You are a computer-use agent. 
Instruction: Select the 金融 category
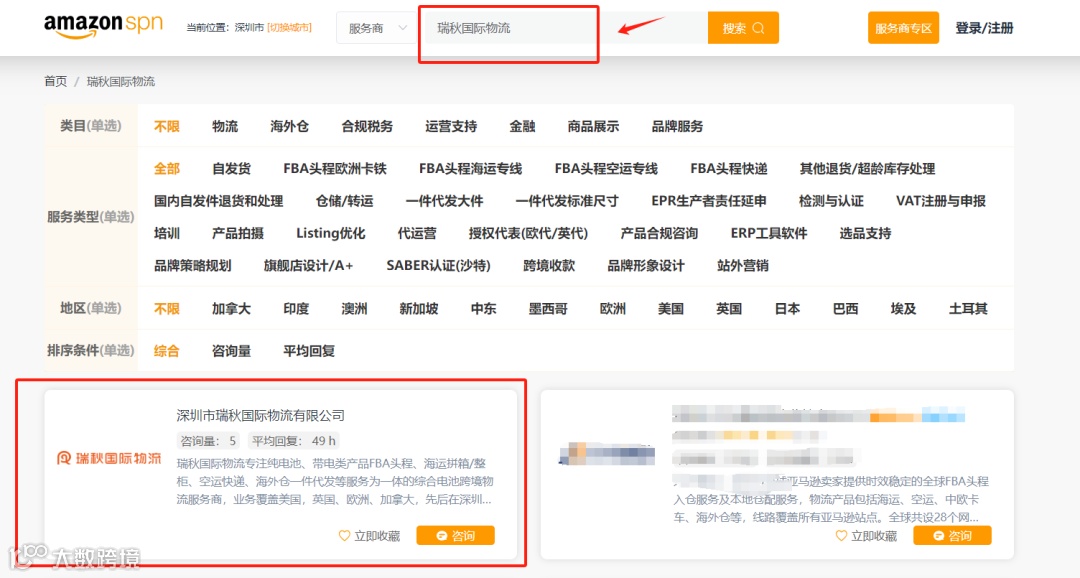click(522, 126)
